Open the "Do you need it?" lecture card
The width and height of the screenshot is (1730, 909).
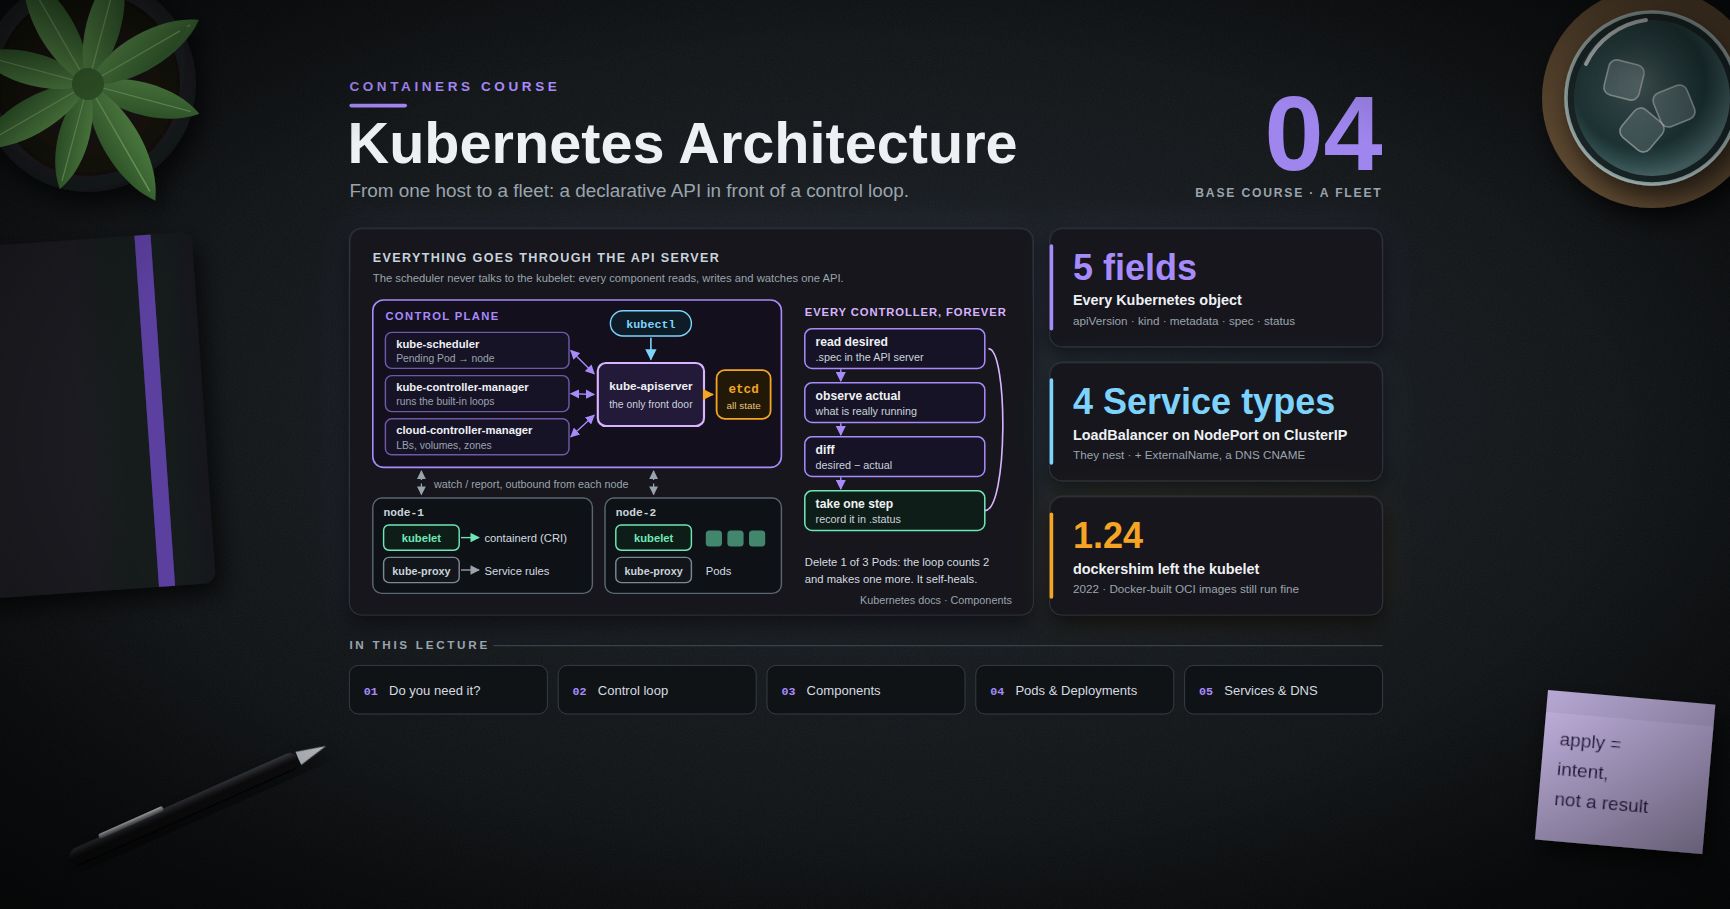448,690
